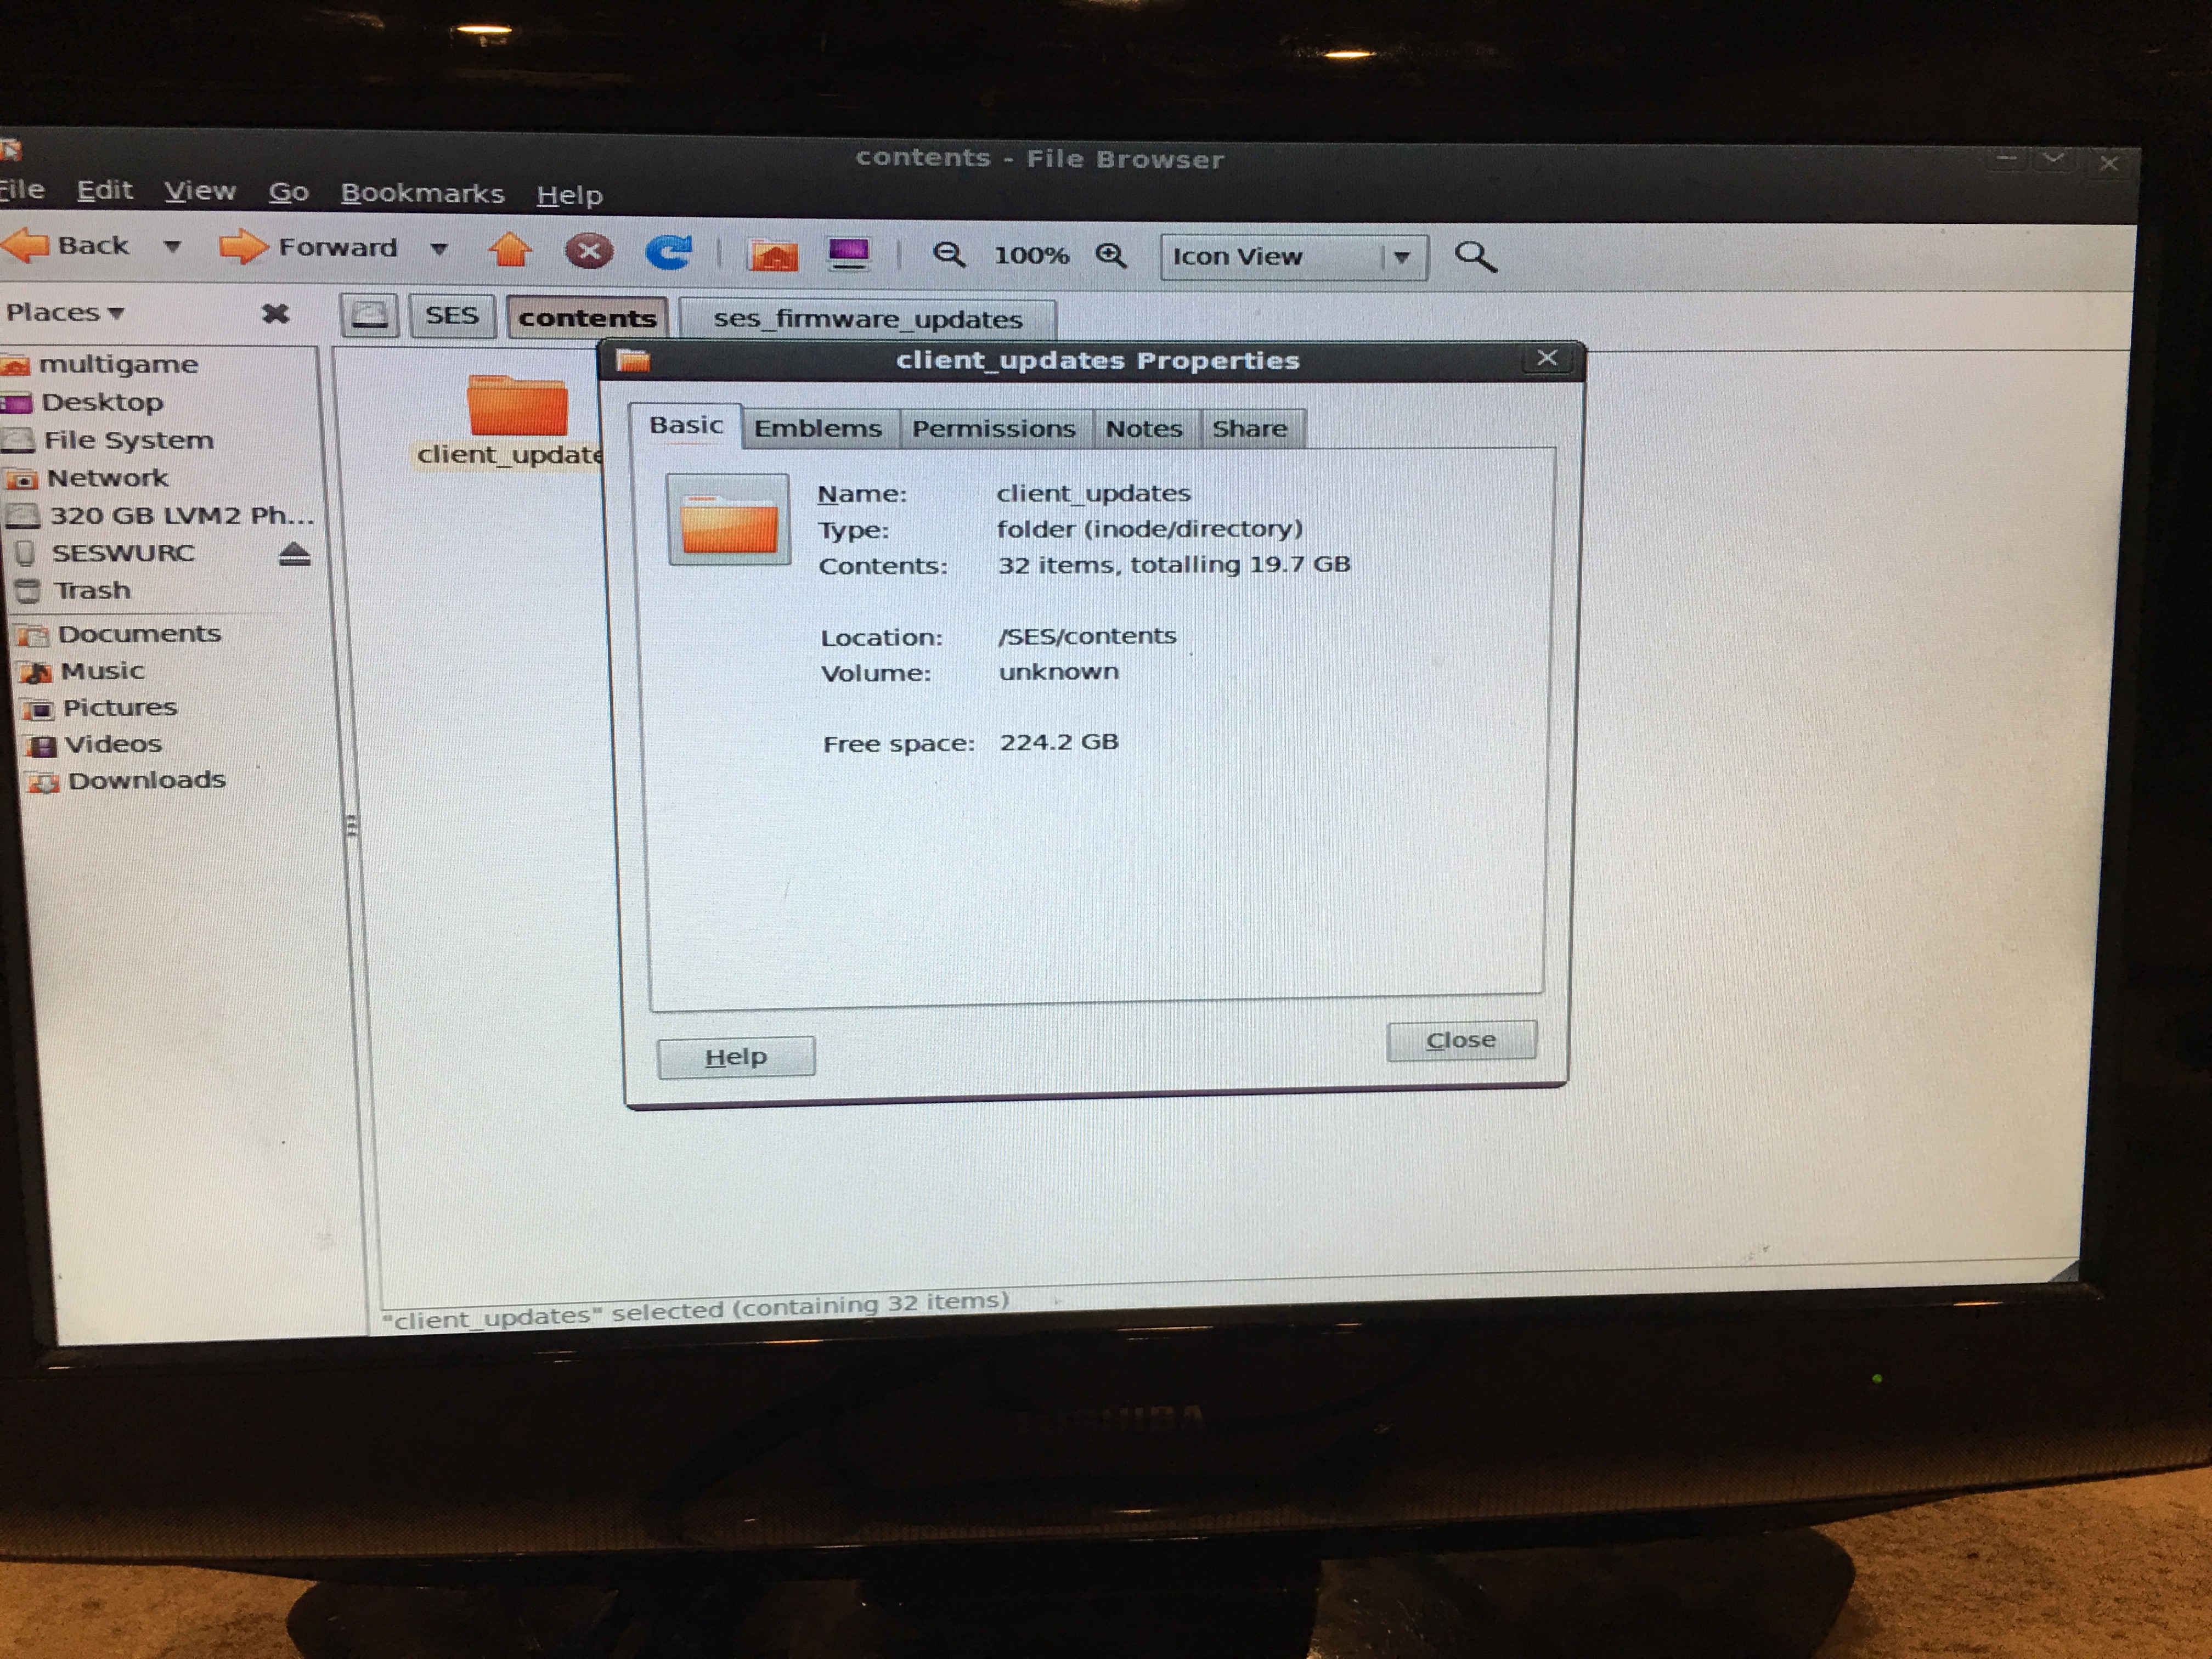Open the Edit menu
This screenshot has width=2212, height=1659.
104,190
